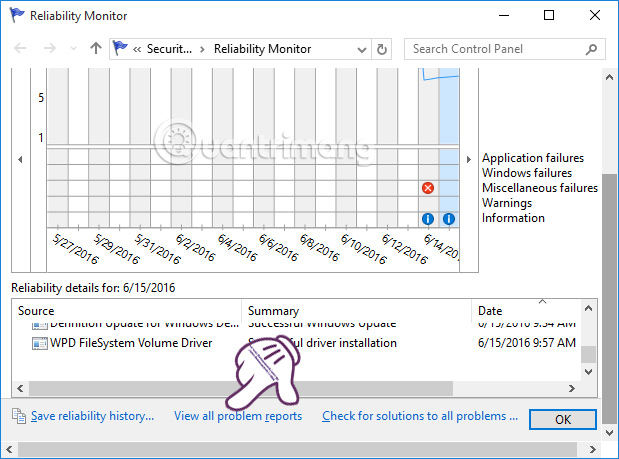619x459 pixels.
Task: Select the WPD FileSystem Volume Driver row
Action: (x=296, y=343)
